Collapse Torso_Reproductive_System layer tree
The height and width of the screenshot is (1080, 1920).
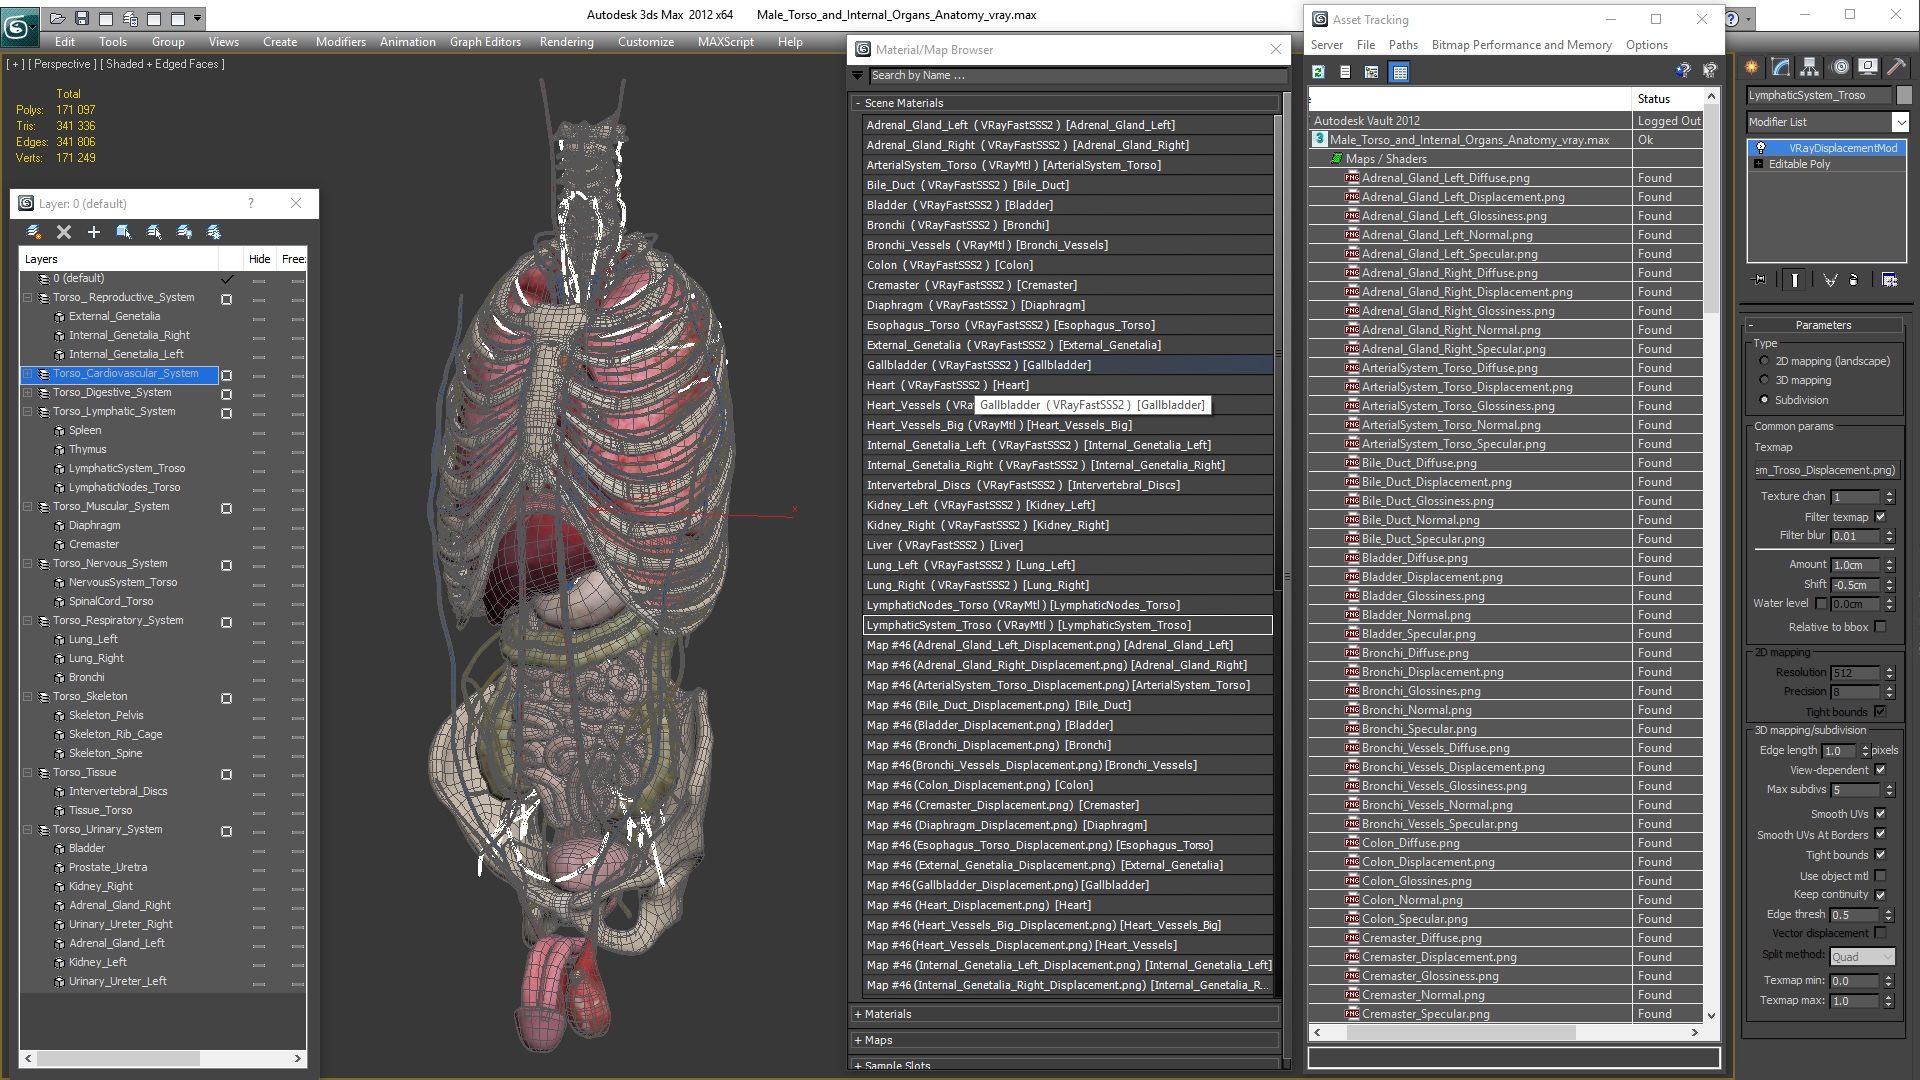click(x=28, y=297)
